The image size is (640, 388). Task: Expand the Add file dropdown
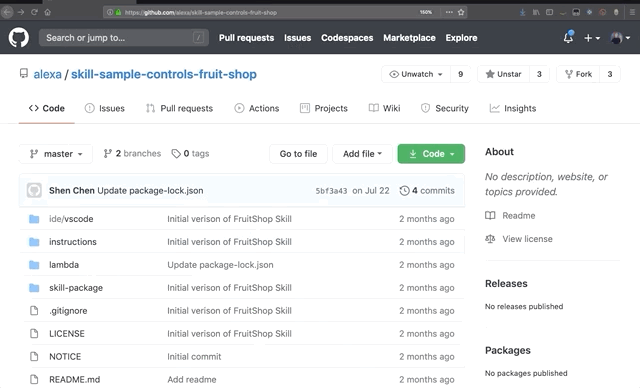coord(362,154)
